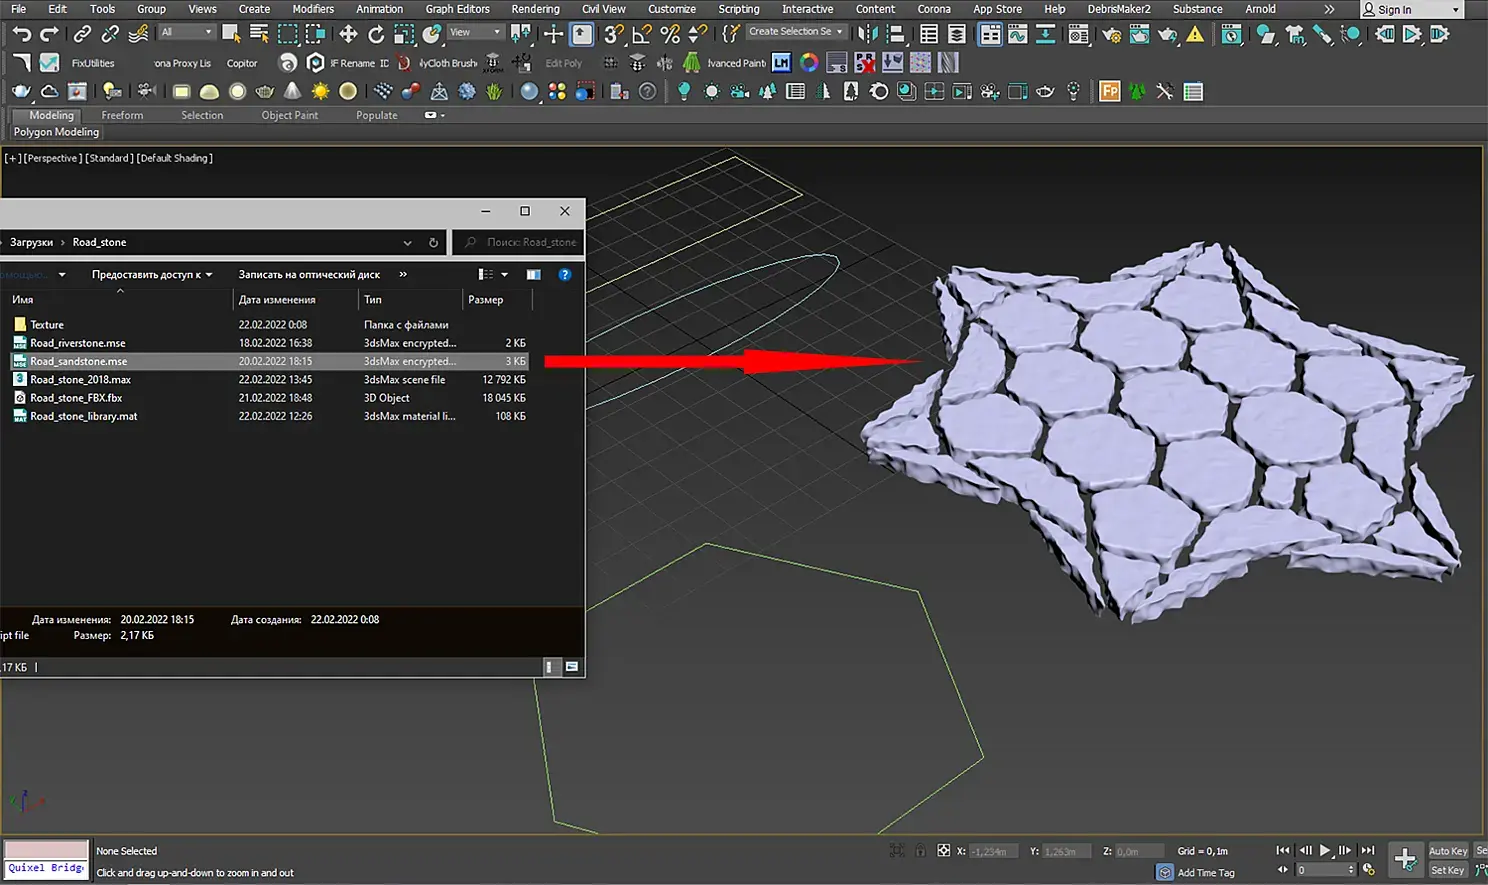The height and width of the screenshot is (885, 1488).
Task: Toggle Auto Key animation mode
Action: [1447, 851]
